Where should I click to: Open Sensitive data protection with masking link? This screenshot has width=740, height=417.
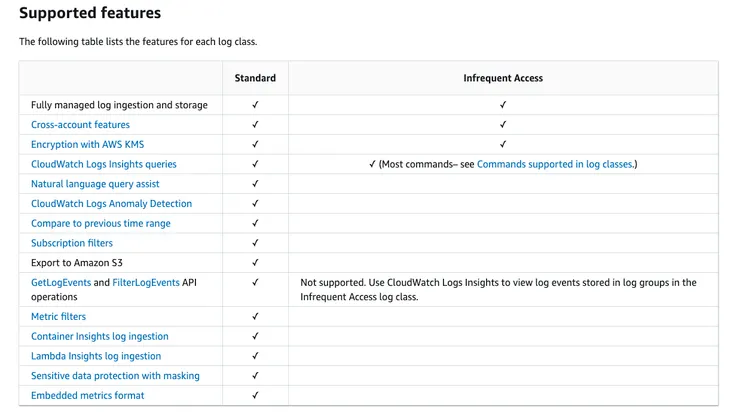pos(115,376)
